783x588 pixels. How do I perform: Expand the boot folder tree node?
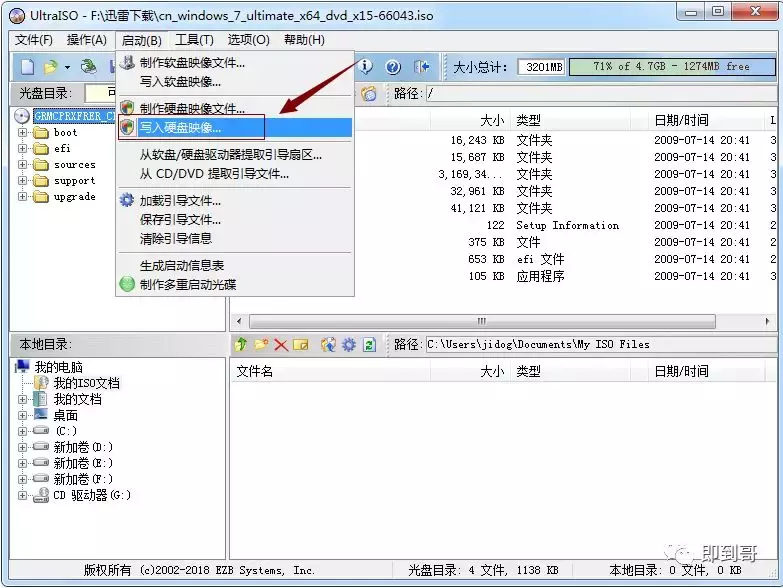(x=22, y=132)
